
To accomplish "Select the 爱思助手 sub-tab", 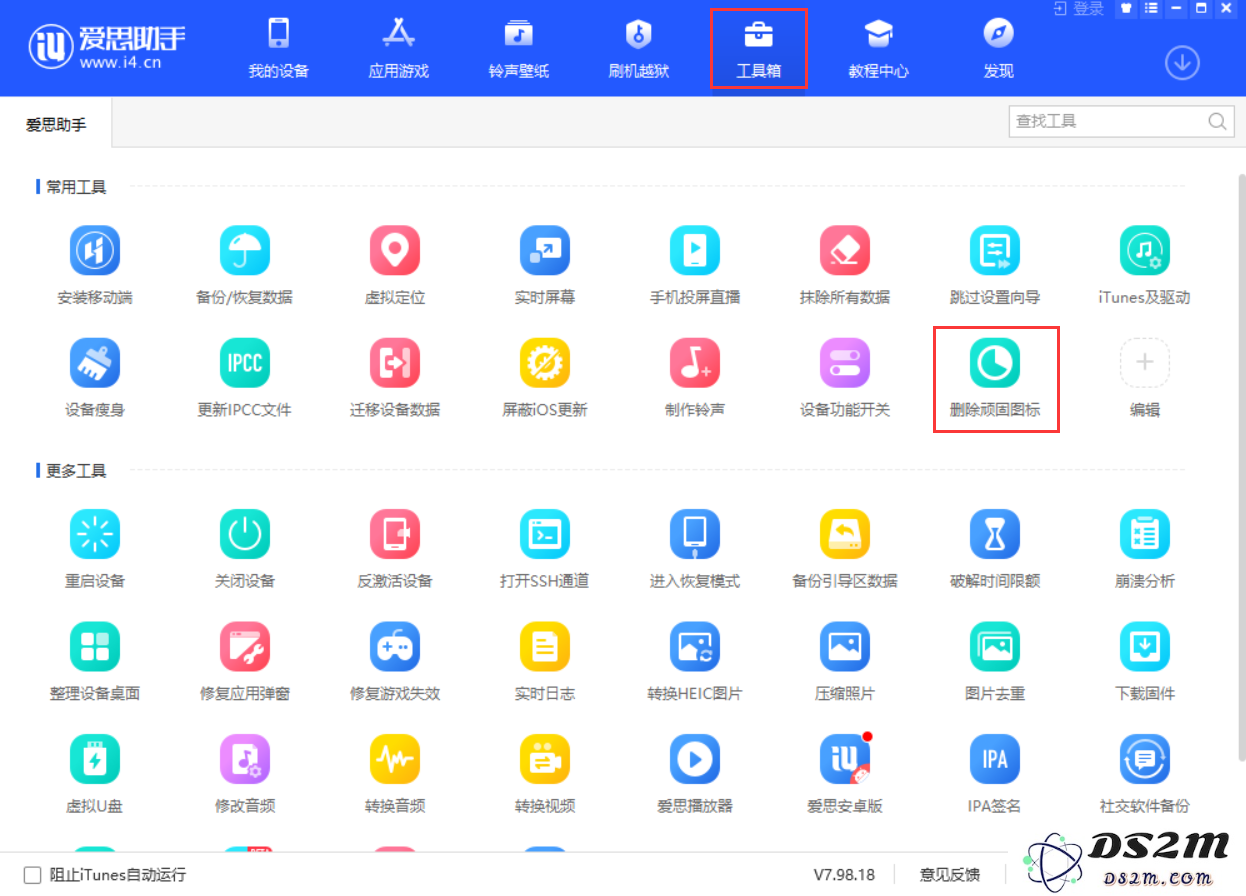I will point(56,124).
